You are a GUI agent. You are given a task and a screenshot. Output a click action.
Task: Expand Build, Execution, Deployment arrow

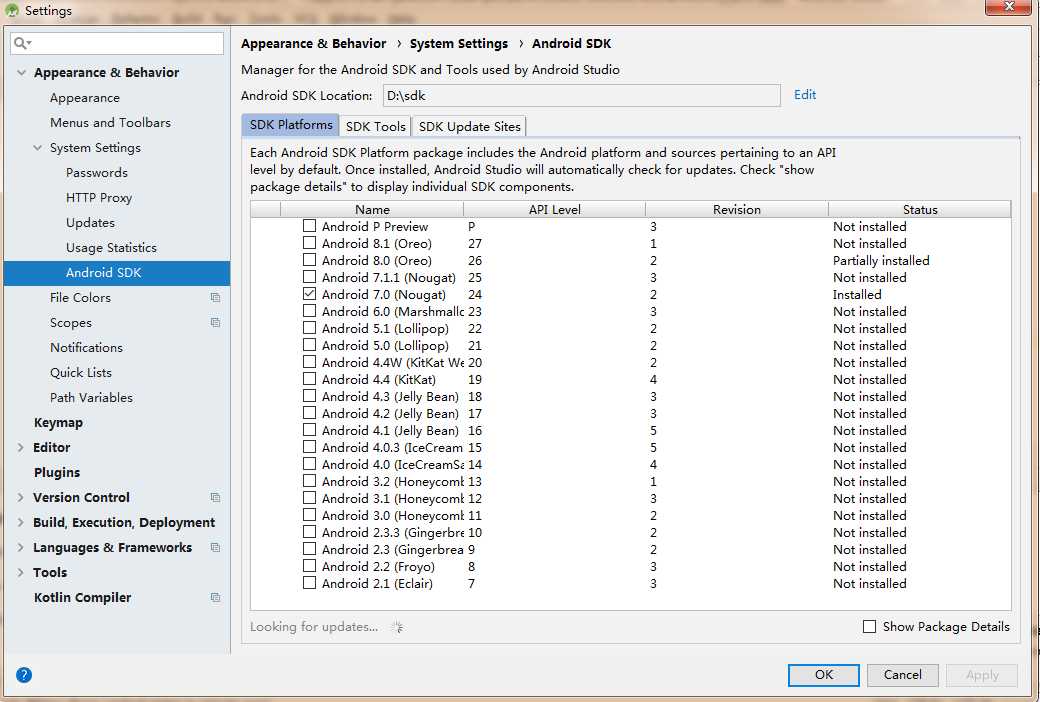(21, 522)
